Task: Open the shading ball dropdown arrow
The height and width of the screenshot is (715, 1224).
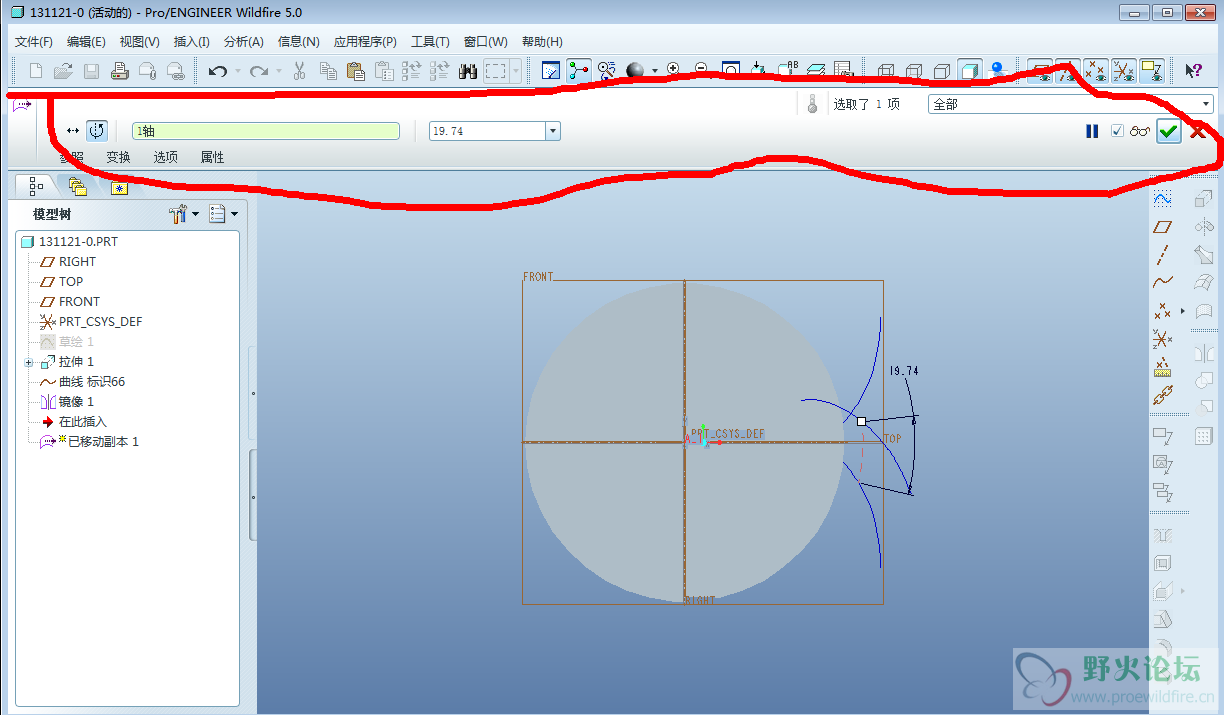Action: [x=654, y=71]
